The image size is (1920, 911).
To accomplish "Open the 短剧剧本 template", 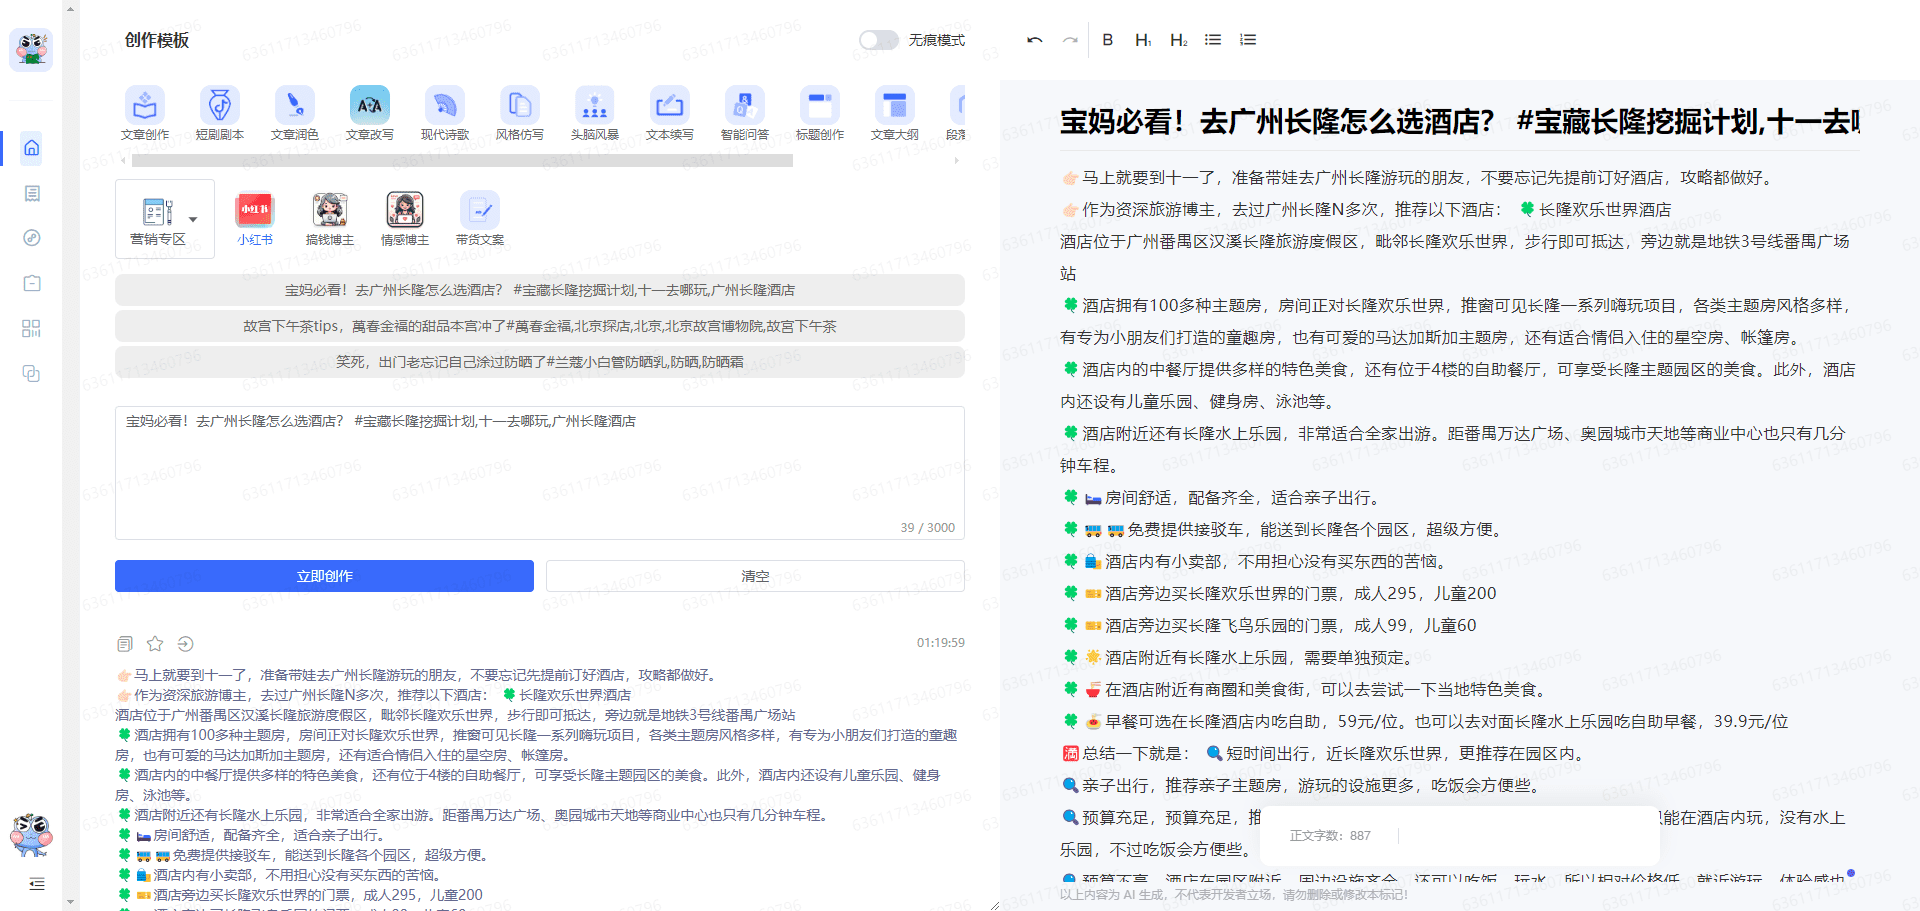I will 220,113.
